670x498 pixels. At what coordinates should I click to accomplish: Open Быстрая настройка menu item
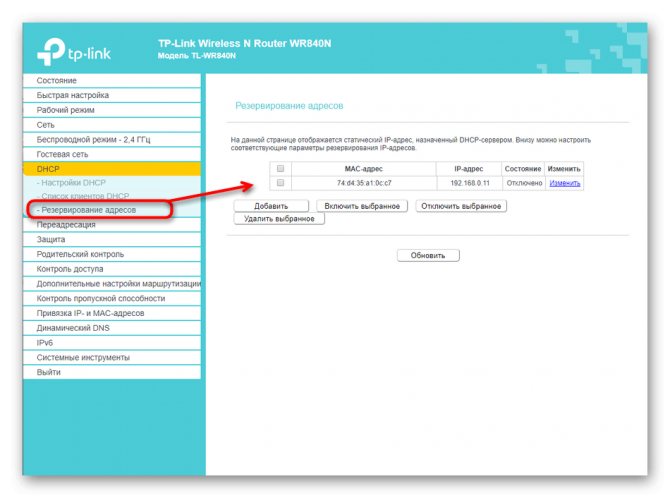click(112, 95)
